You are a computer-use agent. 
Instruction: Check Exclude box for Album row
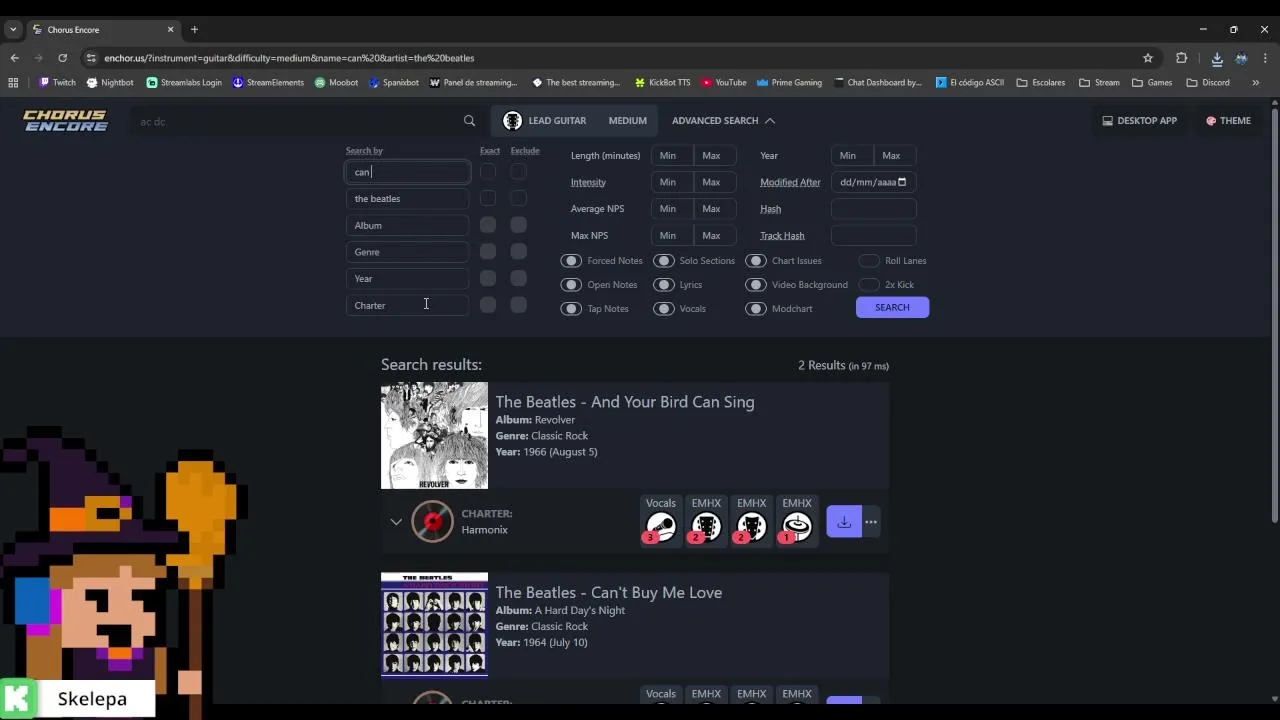point(518,225)
